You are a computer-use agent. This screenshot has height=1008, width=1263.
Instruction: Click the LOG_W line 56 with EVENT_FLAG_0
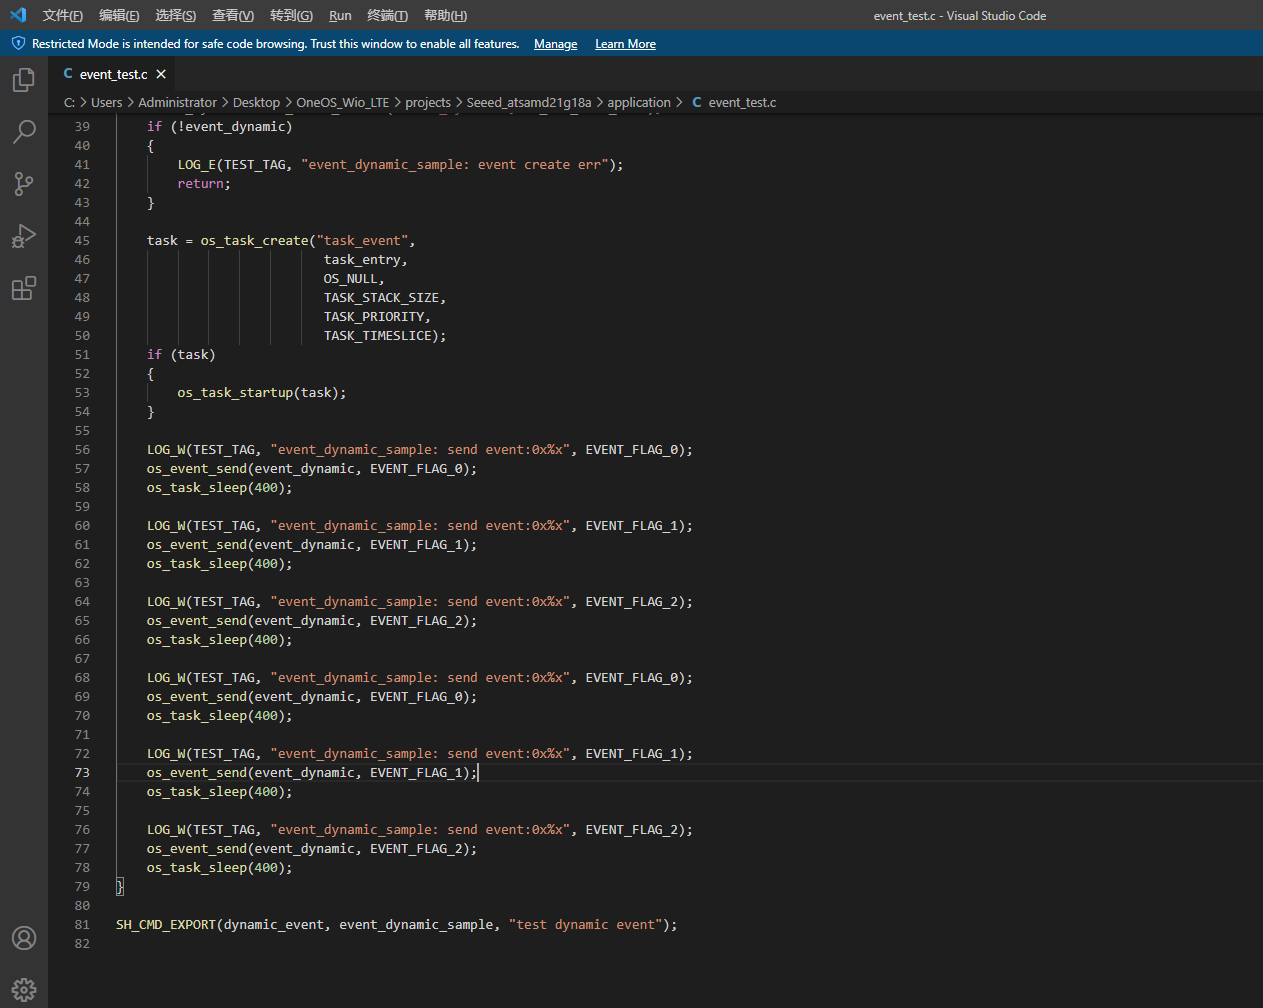pos(420,450)
